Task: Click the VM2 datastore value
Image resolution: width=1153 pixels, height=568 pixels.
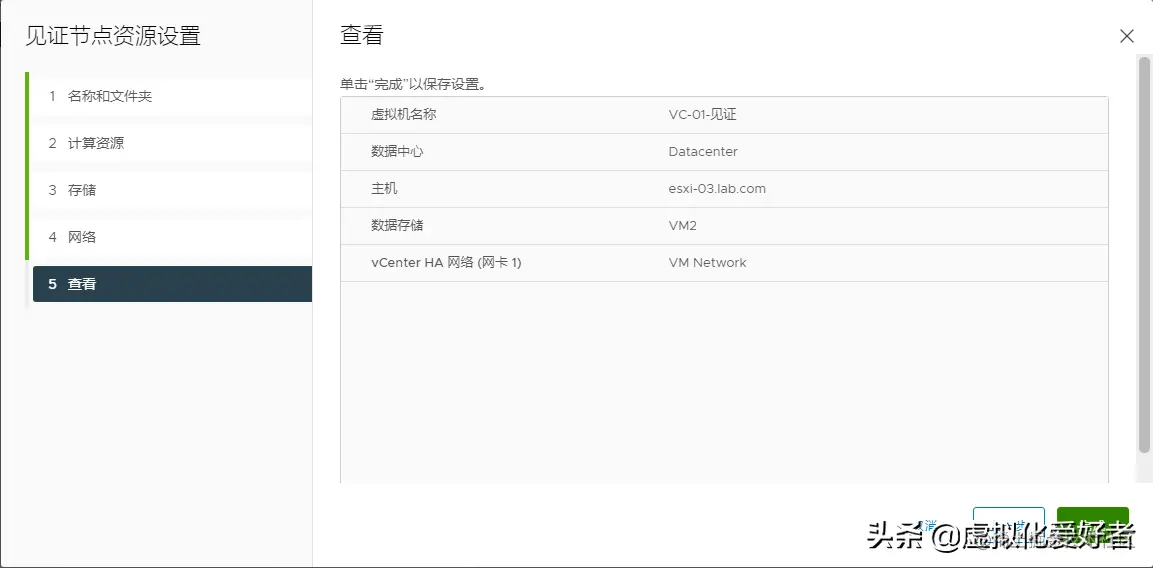Action: (x=682, y=225)
